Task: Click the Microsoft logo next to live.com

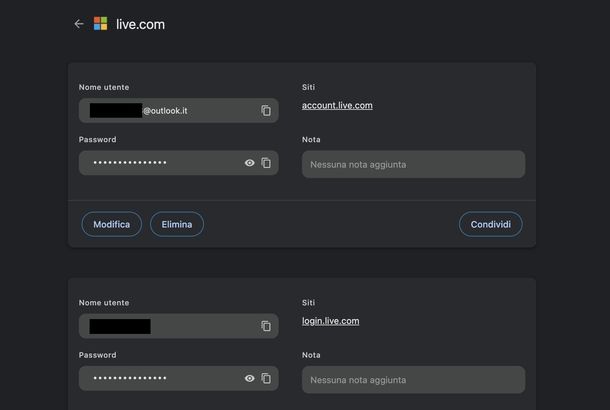Action: (100, 24)
